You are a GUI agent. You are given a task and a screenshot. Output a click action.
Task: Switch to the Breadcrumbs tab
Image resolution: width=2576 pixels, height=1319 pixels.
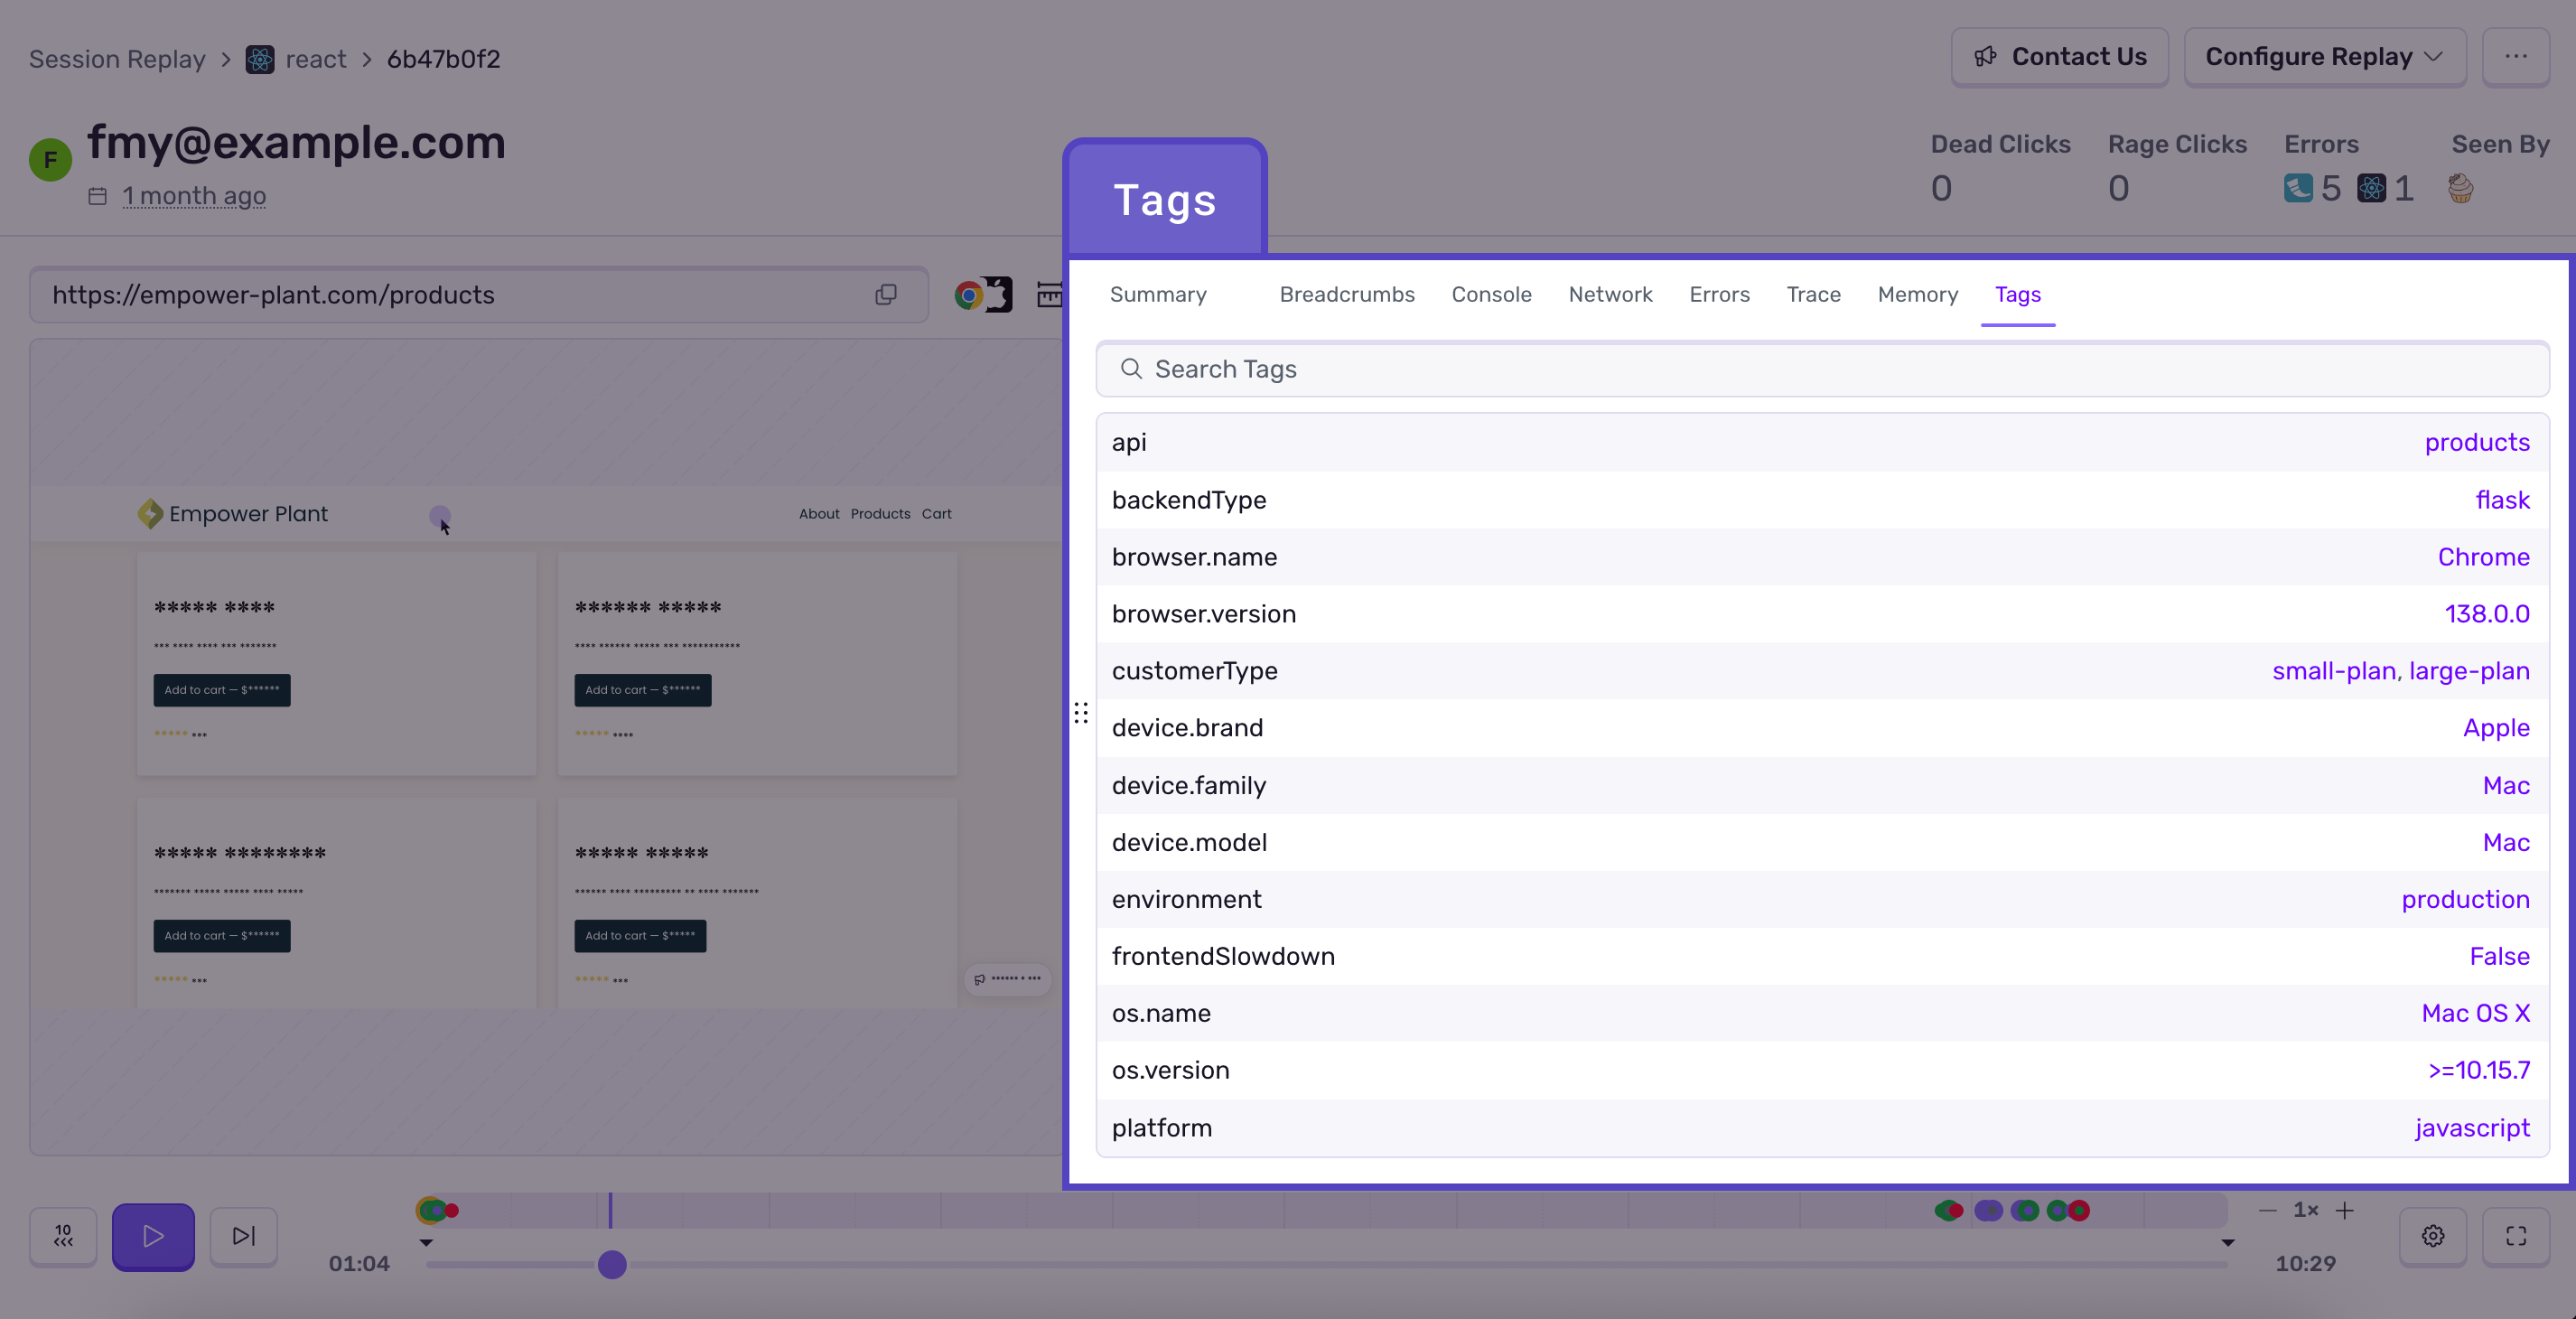pyautogui.click(x=1347, y=294)
